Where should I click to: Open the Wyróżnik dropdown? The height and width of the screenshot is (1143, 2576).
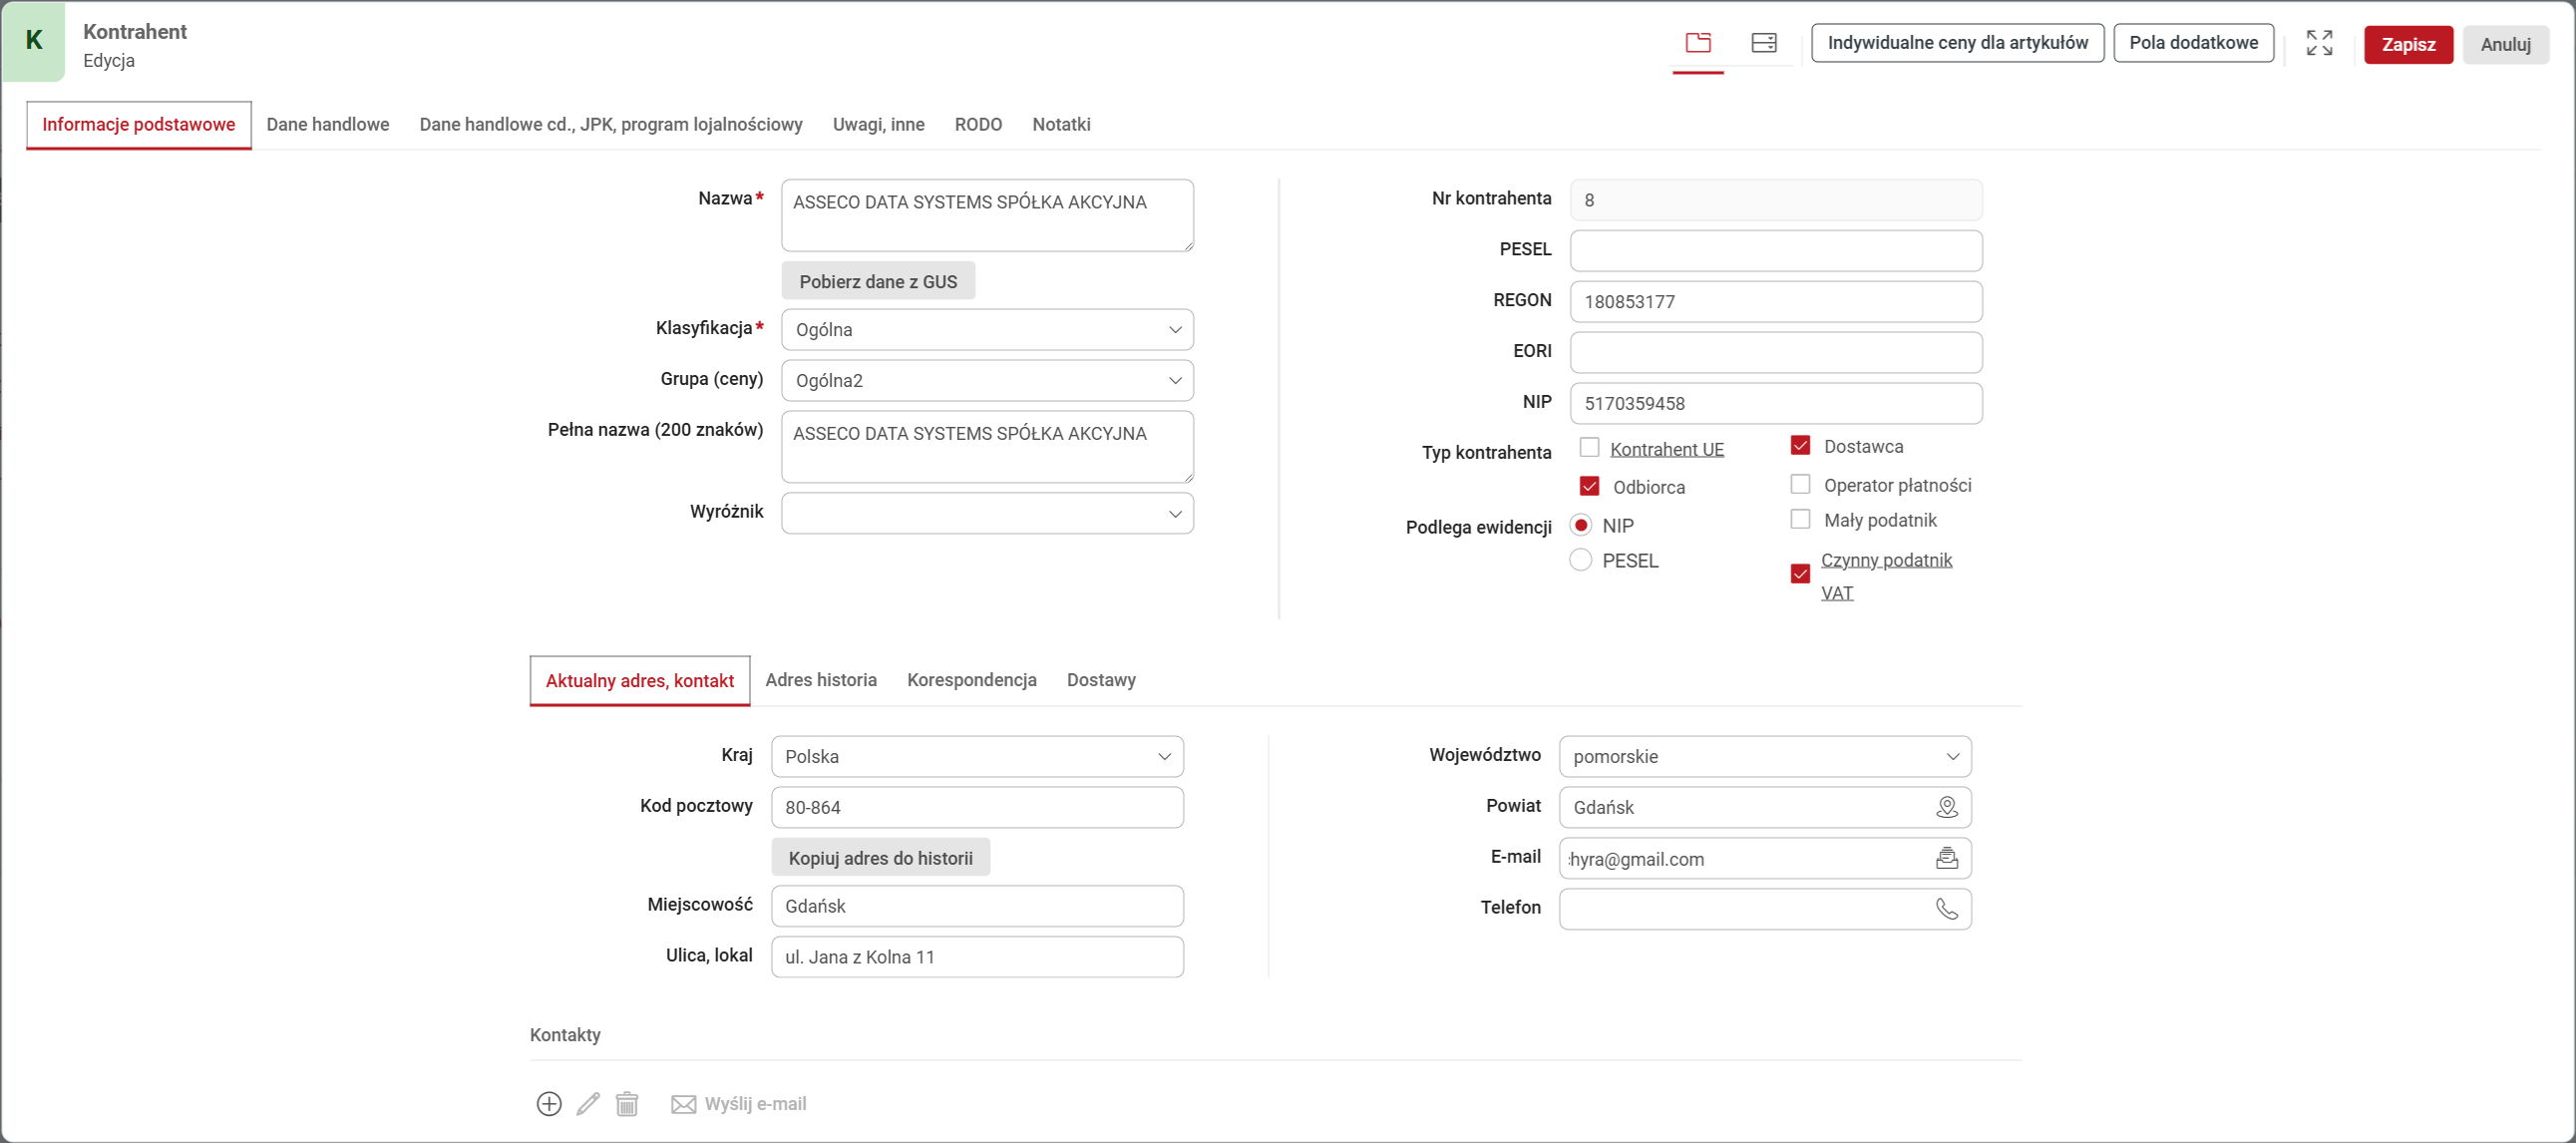986,514
